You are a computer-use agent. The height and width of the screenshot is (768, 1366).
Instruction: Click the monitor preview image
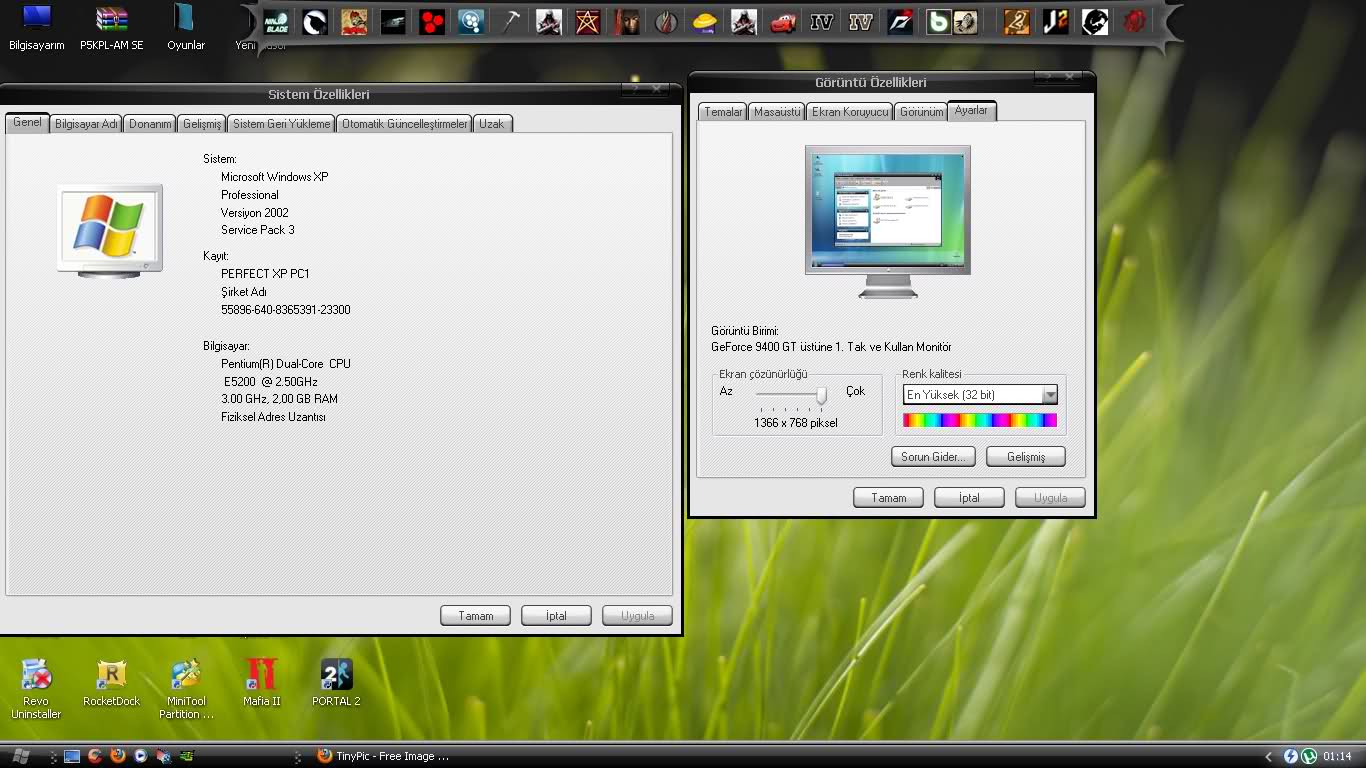[888, 222]
